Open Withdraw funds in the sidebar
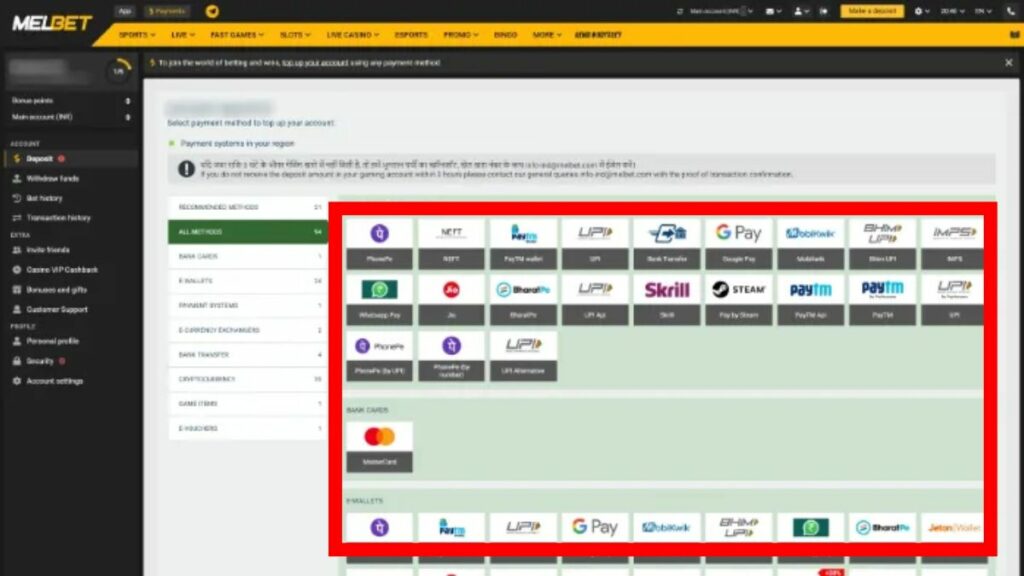Screen dimensions: 1024x576 point(52,178)
